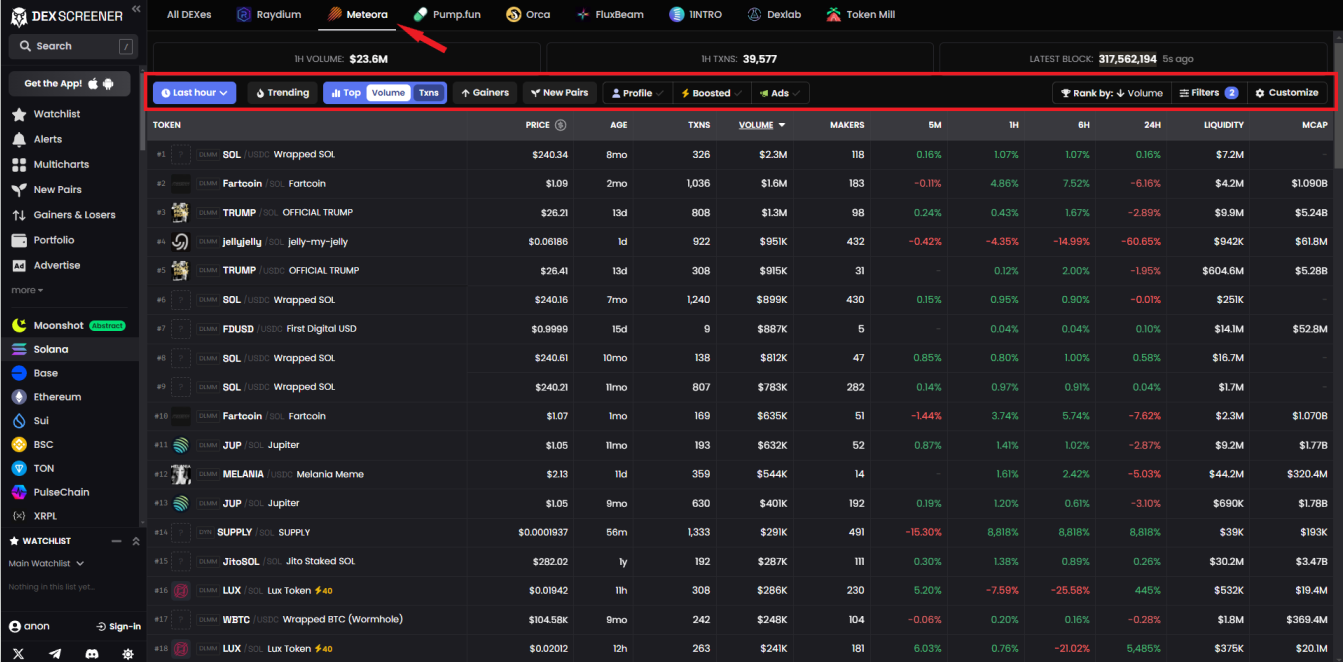The image size is (1343, 662).
Task: Select the New Pairs toolbar view
Action: pos(560,93)
